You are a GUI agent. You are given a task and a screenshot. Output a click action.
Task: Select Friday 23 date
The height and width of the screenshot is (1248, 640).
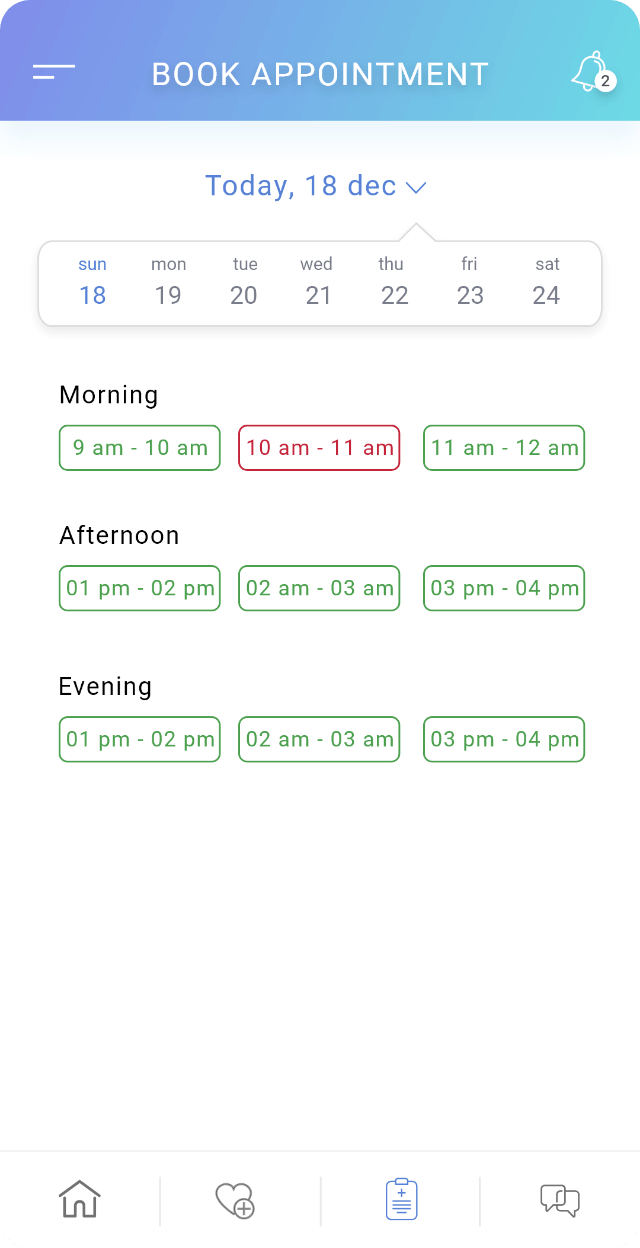click(469, 282)
